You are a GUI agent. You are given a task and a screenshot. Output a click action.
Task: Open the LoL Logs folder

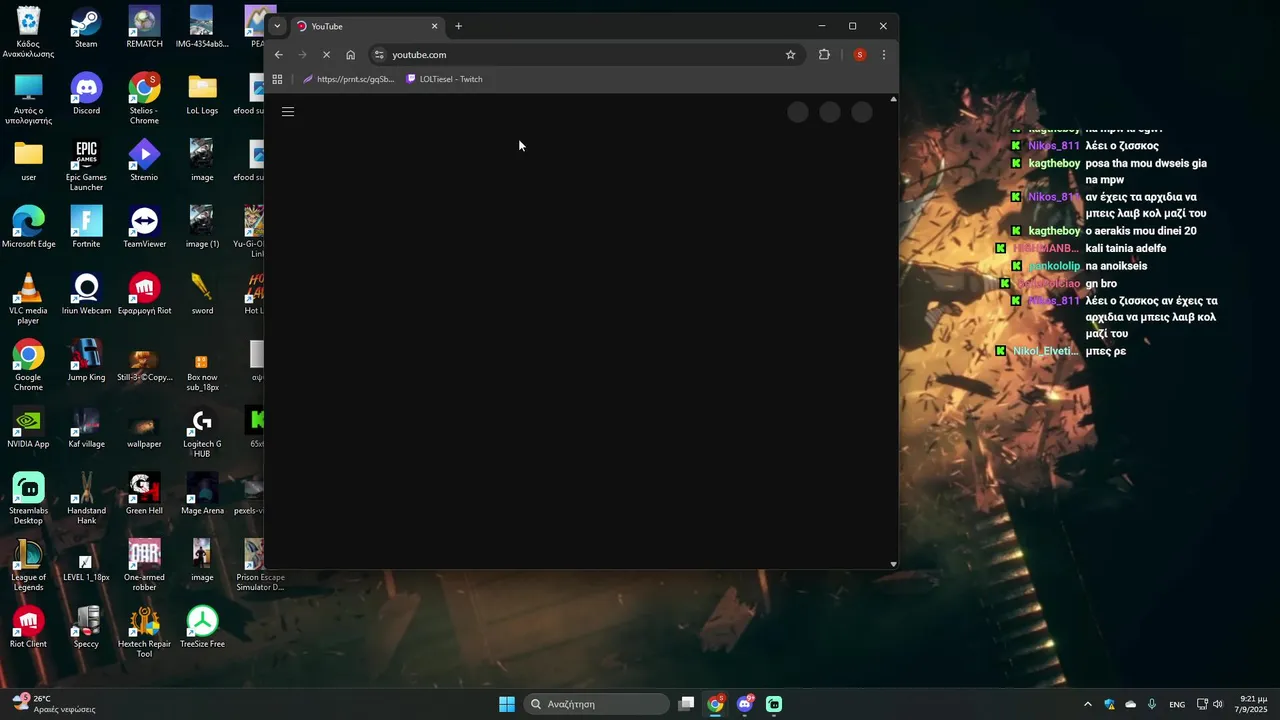(x=202, y=96)
